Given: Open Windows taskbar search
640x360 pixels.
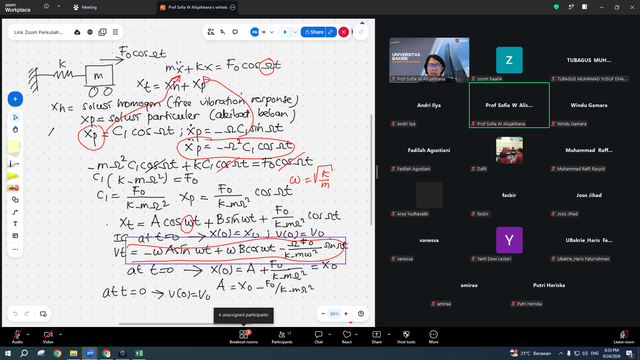Looking at the screenshot, I should (x=24, y=353).
